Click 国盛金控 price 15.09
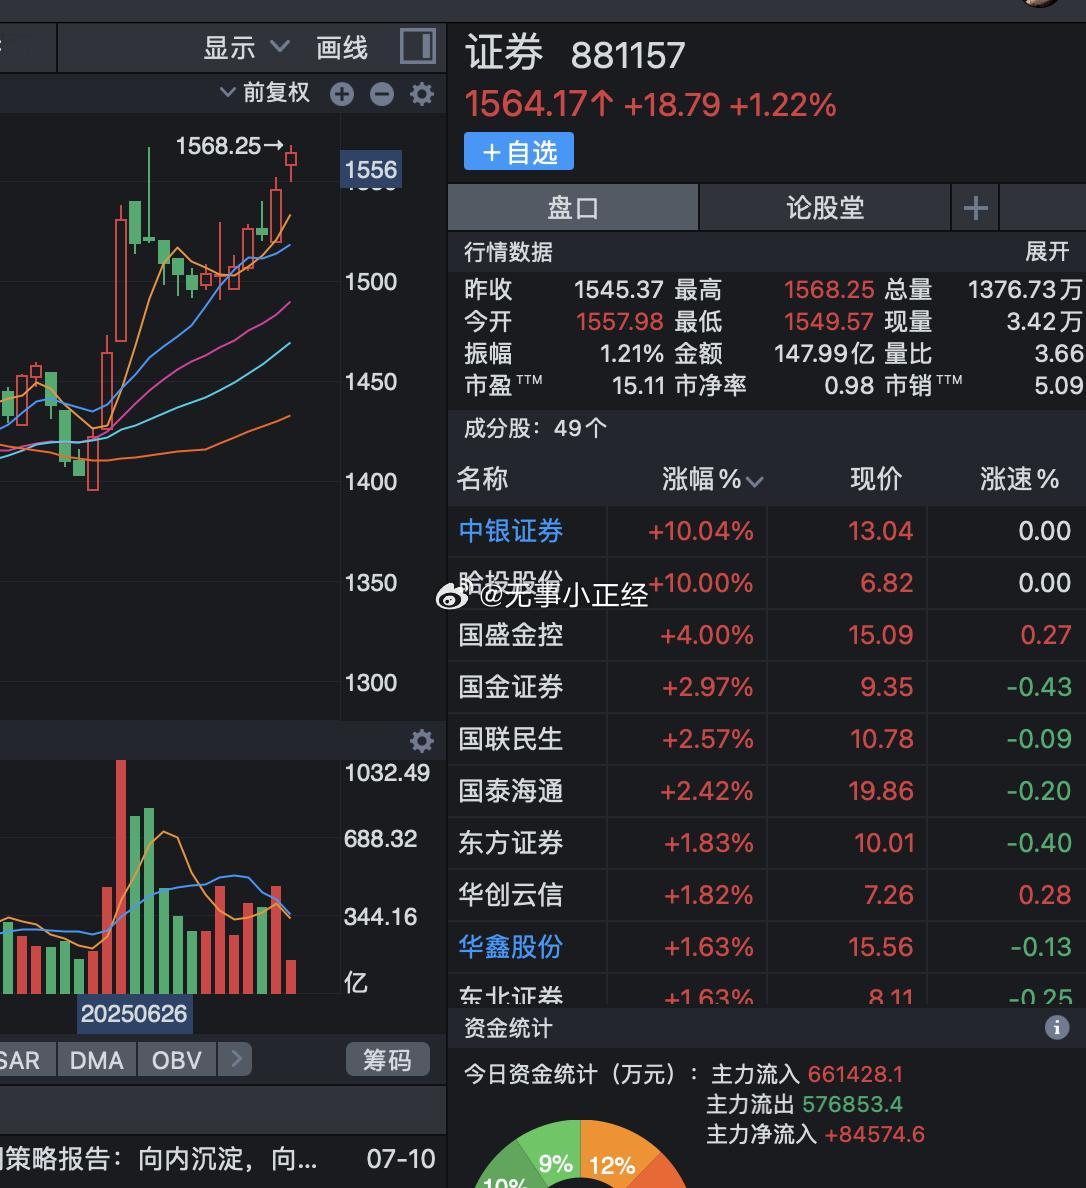The width and height of the screenshot is (1086, 1188). 881,635
